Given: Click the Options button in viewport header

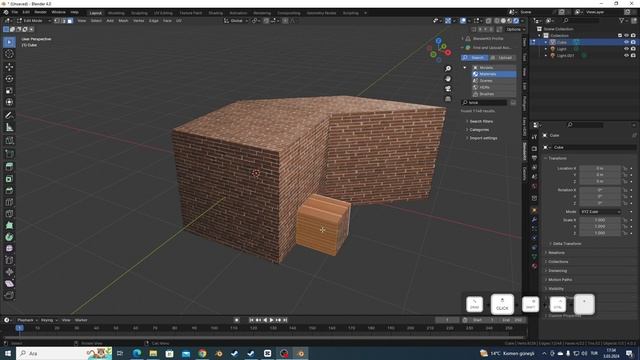Looking at the screenshot, I should coord(514,29).
